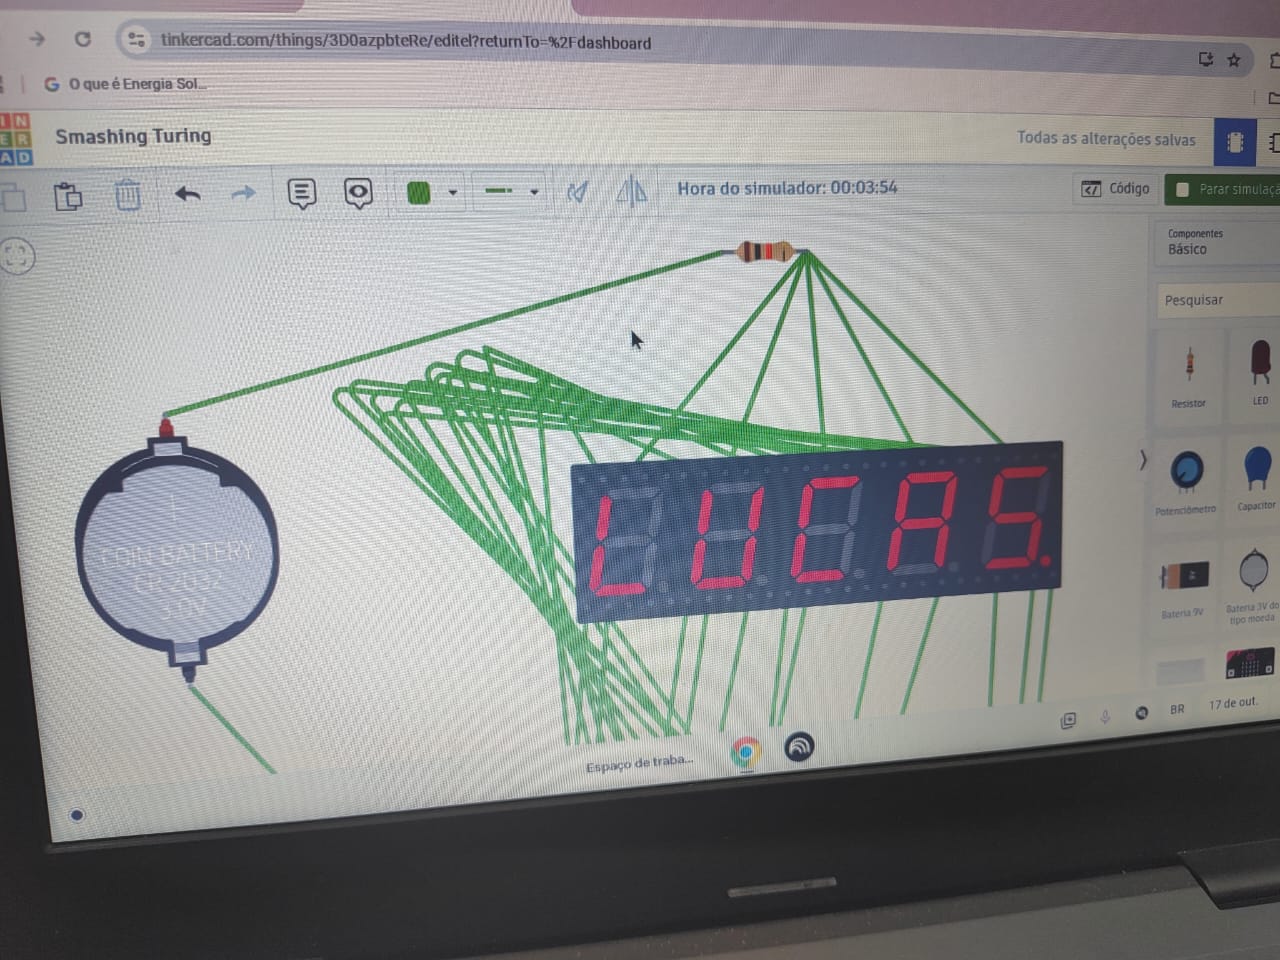Click the paste clipboard icon in toolbar
Image resolution: width=1280 pixels, height=960 pixels.
pyautogui.click(x=68, y=196)
